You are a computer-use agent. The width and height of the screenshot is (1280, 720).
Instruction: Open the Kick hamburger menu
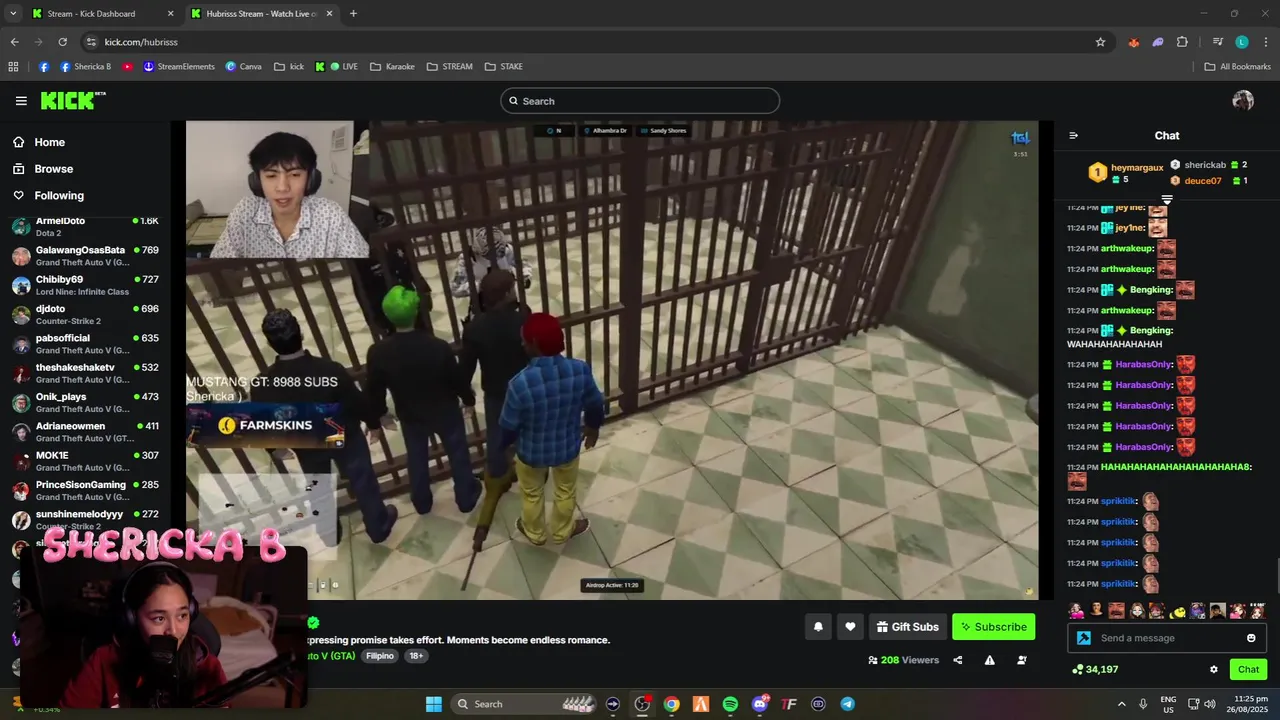[x=21, y=101]
